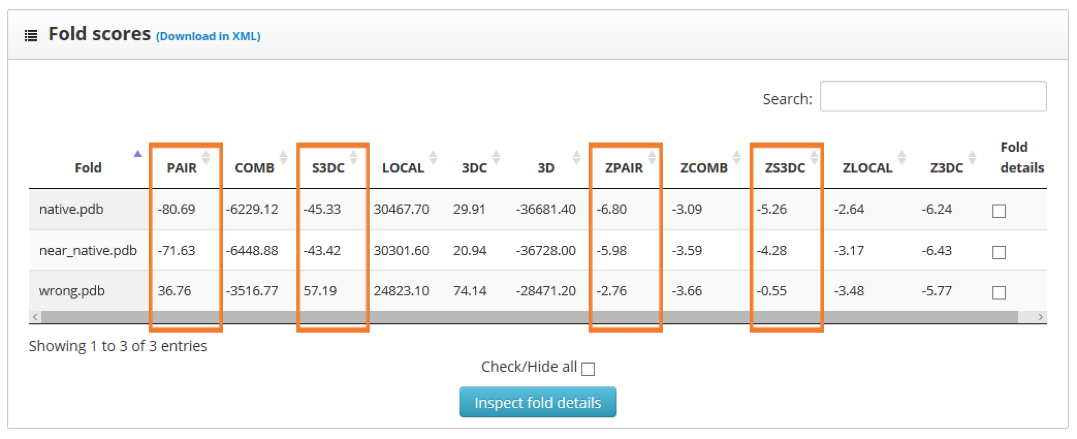Image resolution: width=1077 pixels, height=439 pixels.
Task: Click ZLOCAL value -3.48
Action: tap(849, 291)
